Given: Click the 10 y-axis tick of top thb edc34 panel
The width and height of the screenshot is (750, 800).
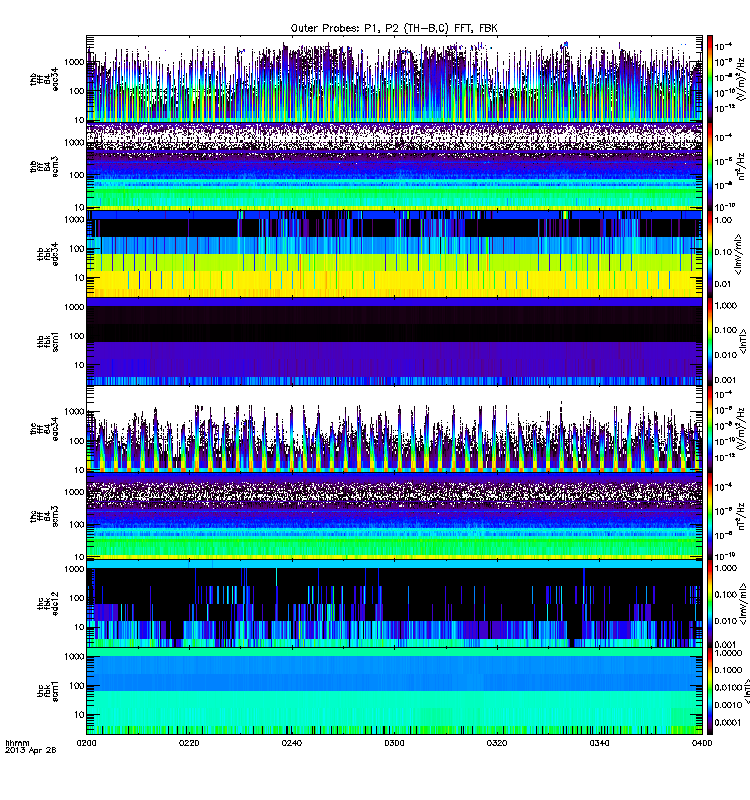Looking at the screenshot, I should pyautogui.click(x=79, y=120).
